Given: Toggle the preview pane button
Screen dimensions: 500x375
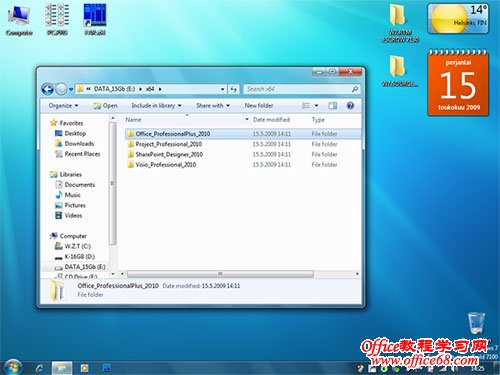Looking at the screenshot, I should (332, 106).
